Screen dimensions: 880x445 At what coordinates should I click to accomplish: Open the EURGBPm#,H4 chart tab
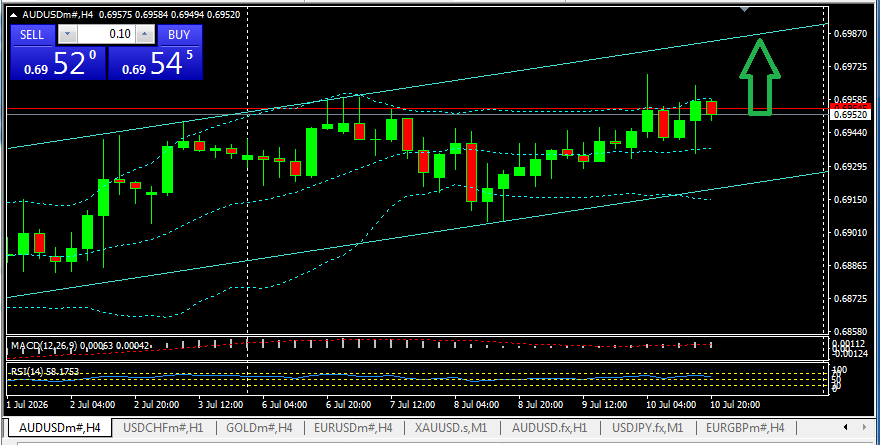click(x=745, y=428)
